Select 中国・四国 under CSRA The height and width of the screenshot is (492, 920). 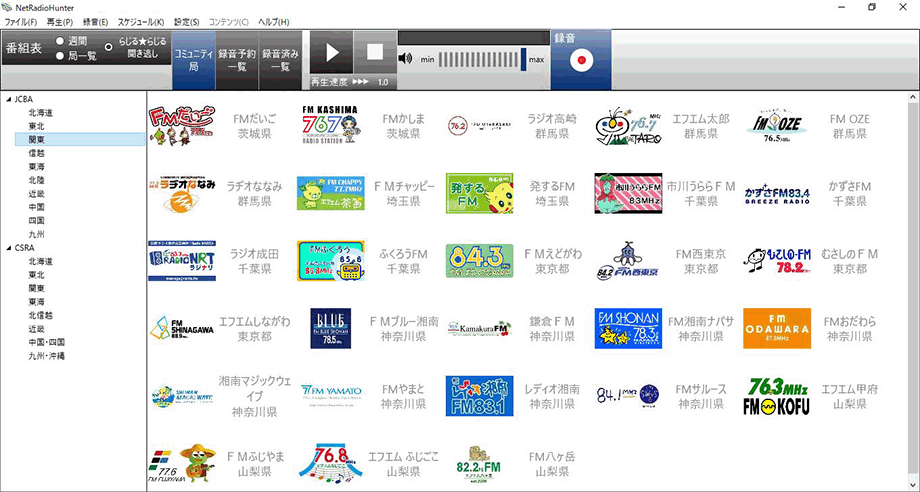pos(46,342)
